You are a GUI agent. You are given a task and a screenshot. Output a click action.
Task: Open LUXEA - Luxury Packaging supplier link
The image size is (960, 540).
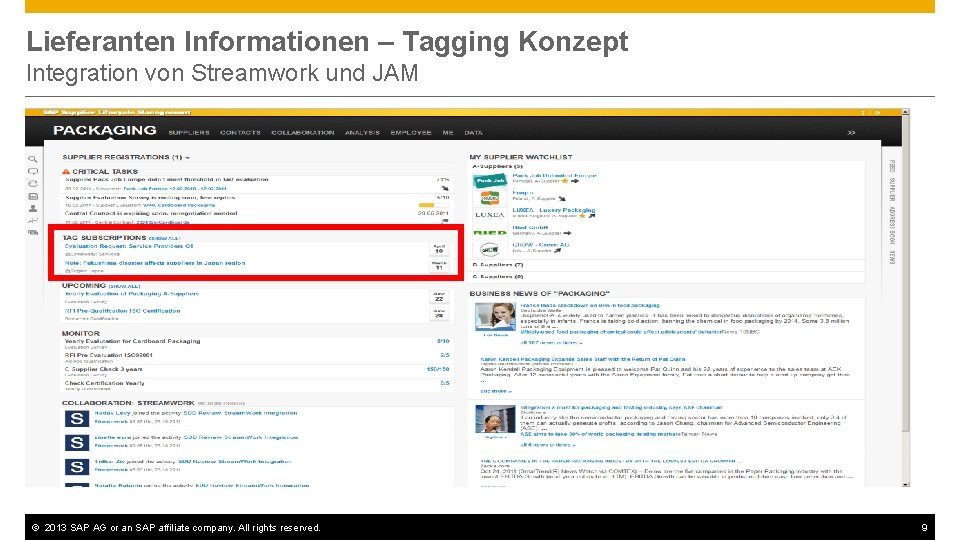coord(553,210)
